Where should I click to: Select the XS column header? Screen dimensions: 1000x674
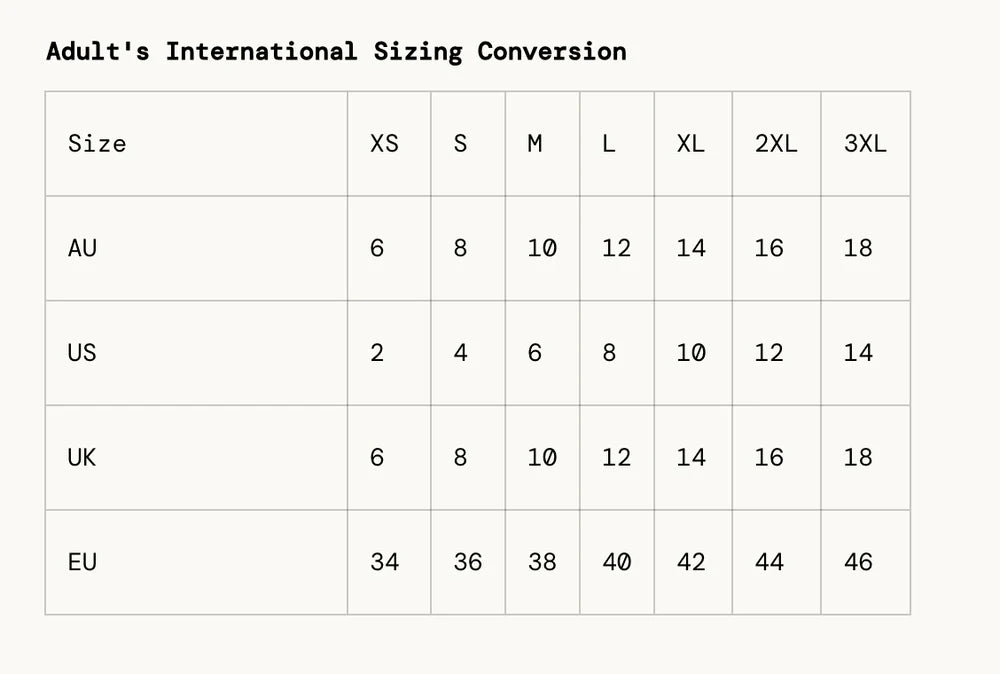pyautogui.click(x=384, y=144)
